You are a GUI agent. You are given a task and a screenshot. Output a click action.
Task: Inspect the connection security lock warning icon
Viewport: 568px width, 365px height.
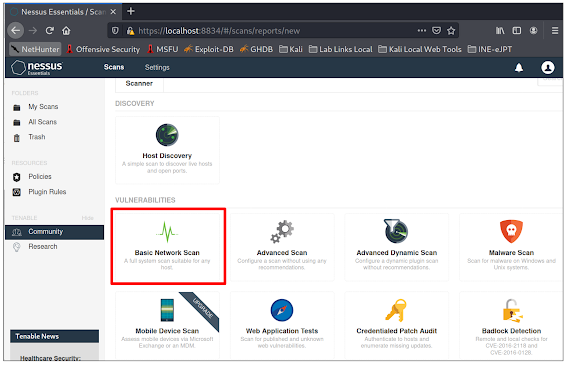[130, 31]
